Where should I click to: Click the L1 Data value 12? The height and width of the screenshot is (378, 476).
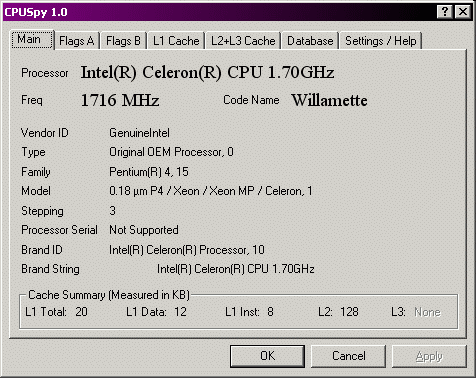pyautogui.click(x=180, y=312)
